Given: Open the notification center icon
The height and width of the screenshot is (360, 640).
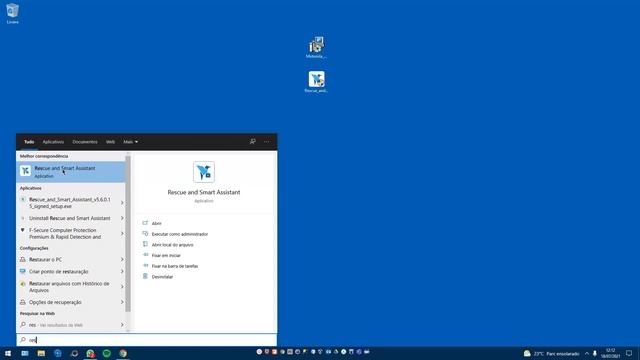Looking at the screenshot, I should [x=629, y=353].
